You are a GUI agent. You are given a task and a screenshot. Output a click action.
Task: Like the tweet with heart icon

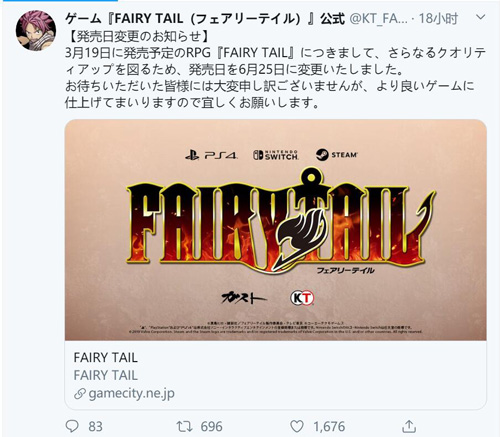click(x=297, y=426)
